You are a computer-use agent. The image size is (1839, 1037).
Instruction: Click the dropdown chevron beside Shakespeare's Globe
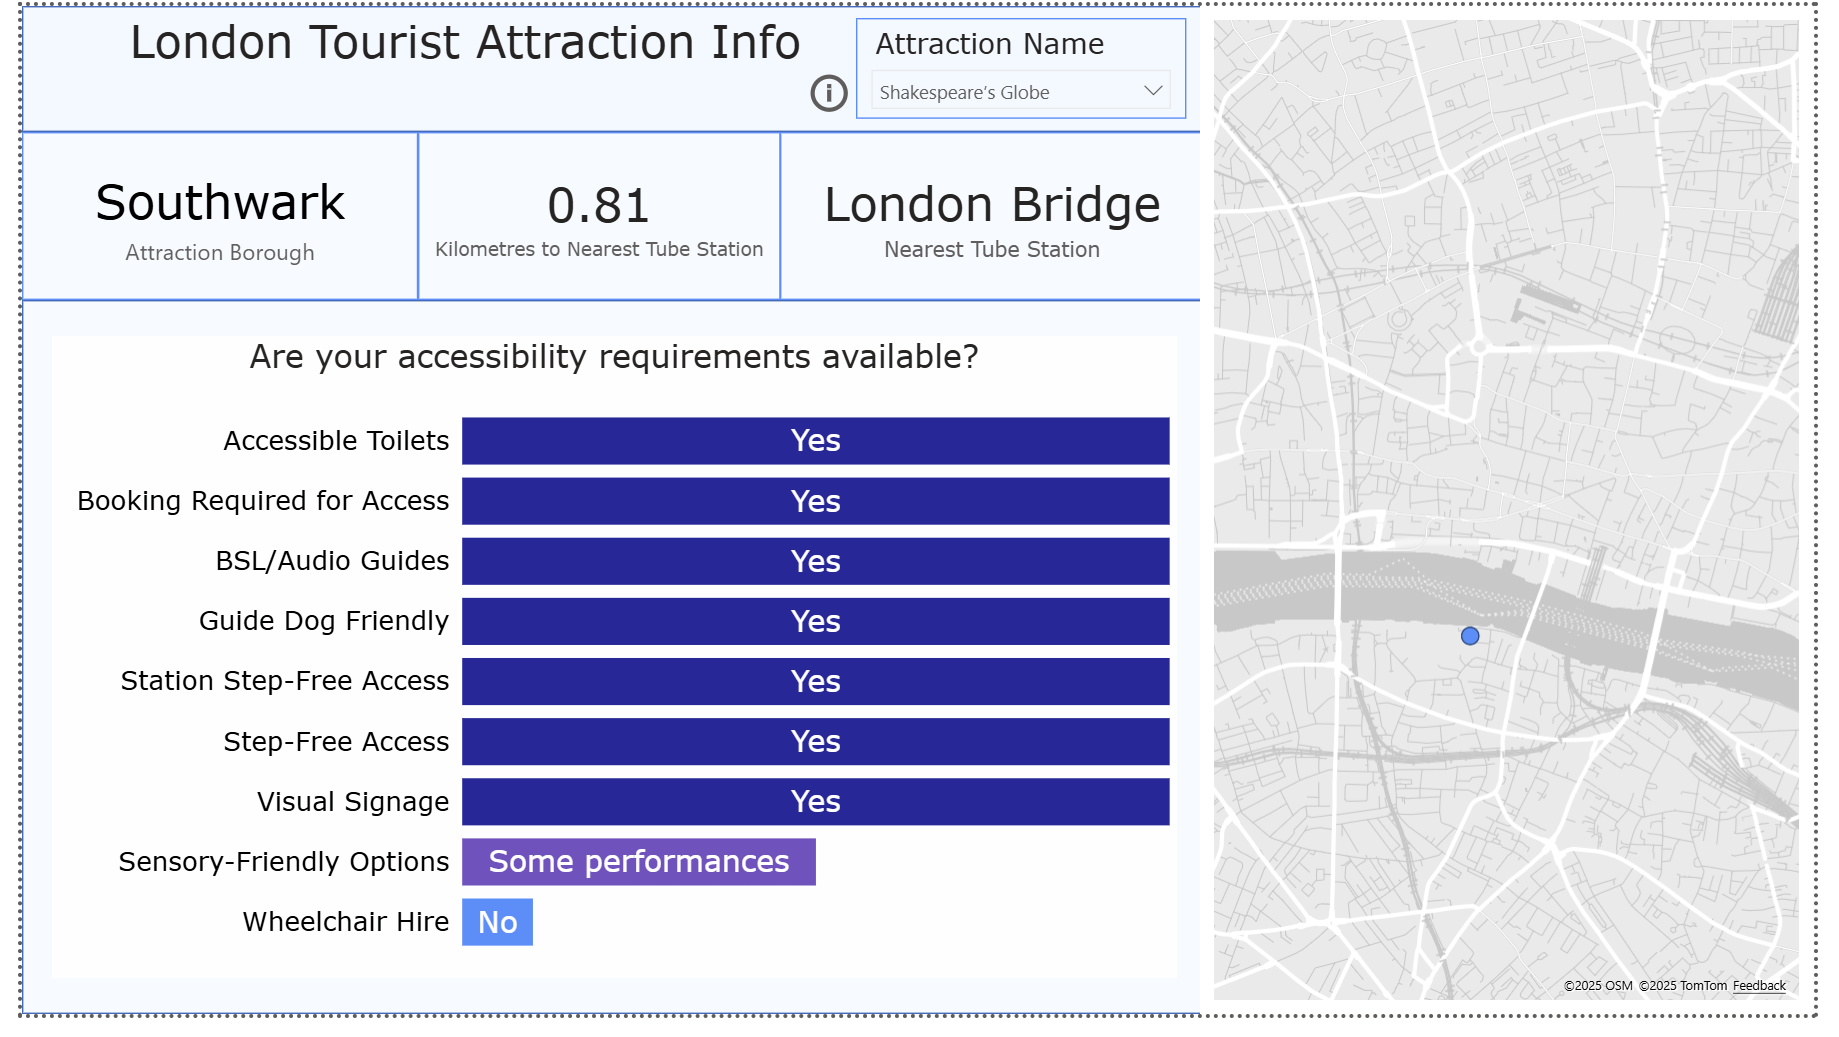[x=1153, y=91]
